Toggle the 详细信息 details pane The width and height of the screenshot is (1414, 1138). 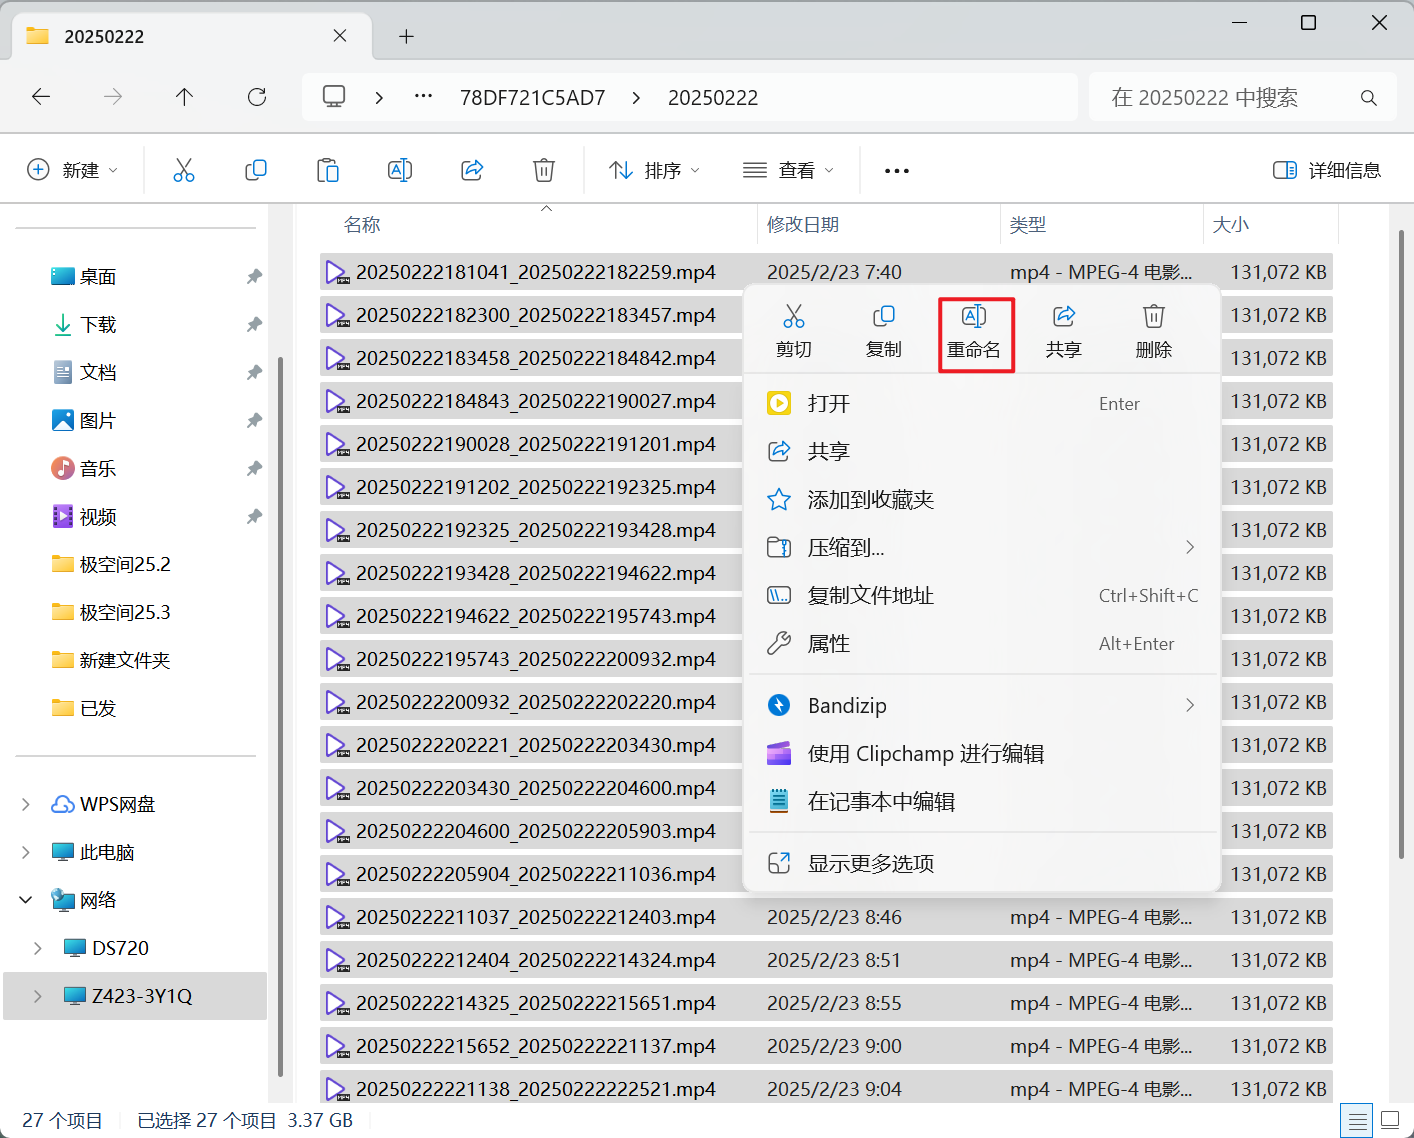(1327, 170)
